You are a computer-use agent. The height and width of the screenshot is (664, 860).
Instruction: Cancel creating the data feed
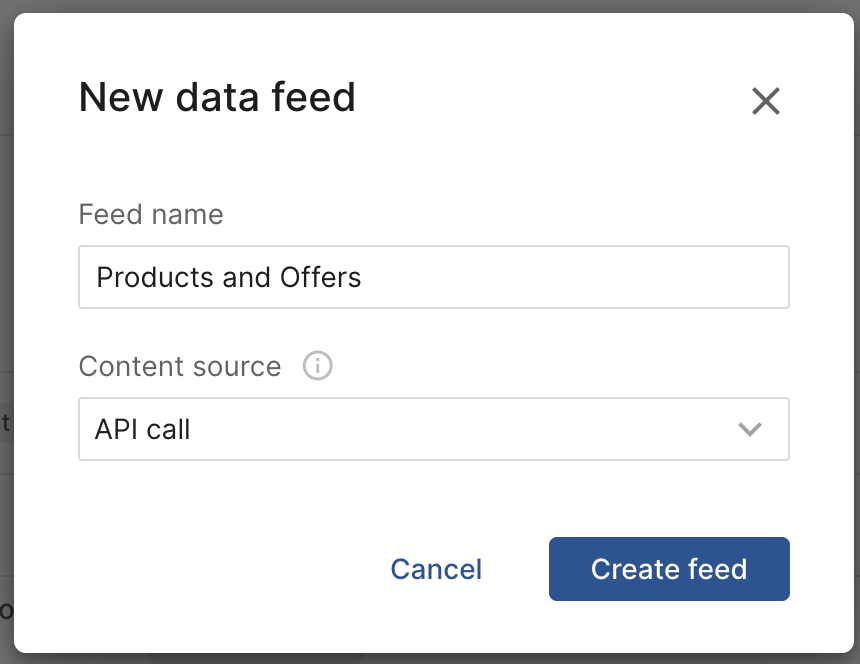click(x=436, y=569)
